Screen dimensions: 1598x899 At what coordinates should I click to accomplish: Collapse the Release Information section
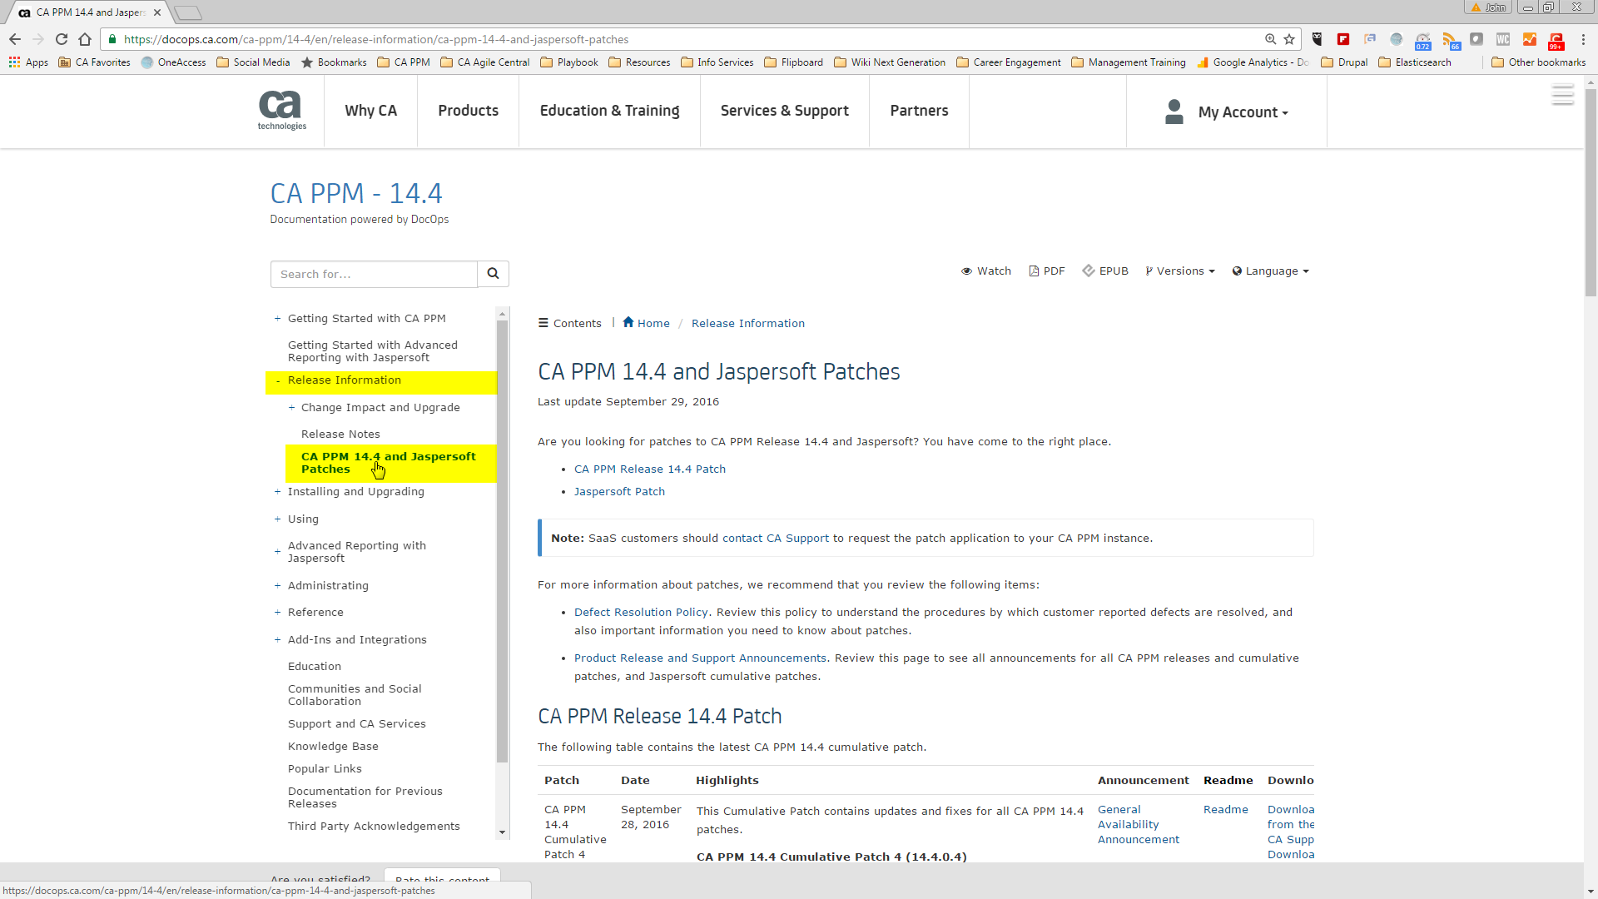coord(278,380)
